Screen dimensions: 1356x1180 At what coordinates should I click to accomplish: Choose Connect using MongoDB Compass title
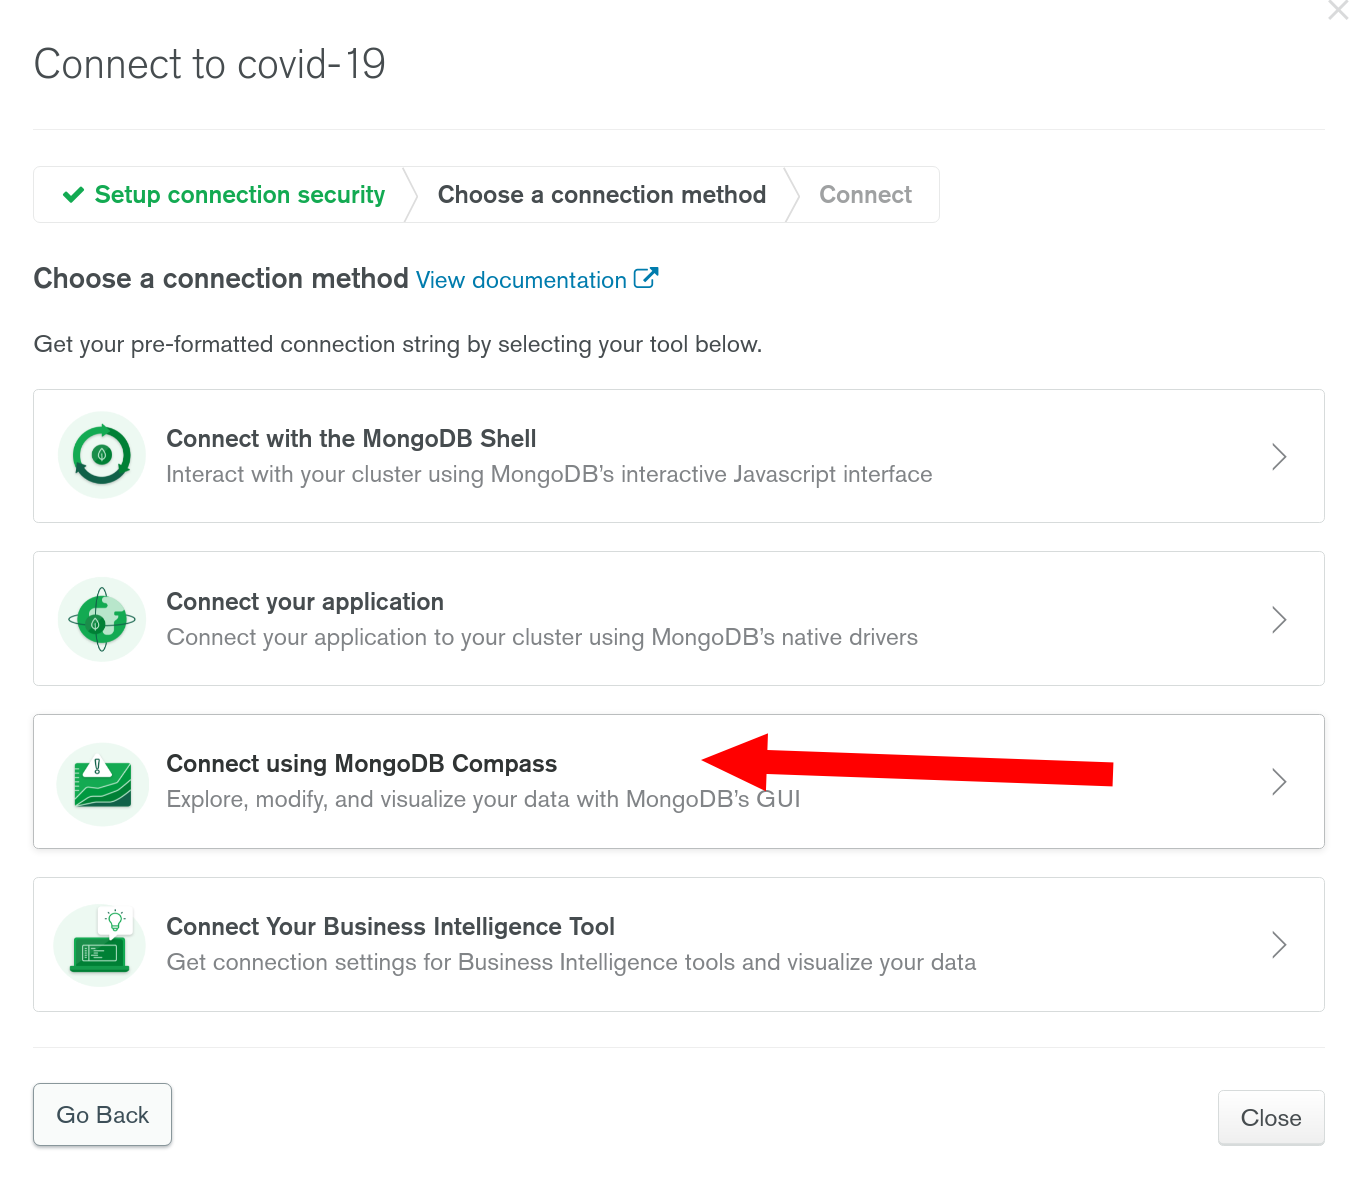[x=361, y=764]
